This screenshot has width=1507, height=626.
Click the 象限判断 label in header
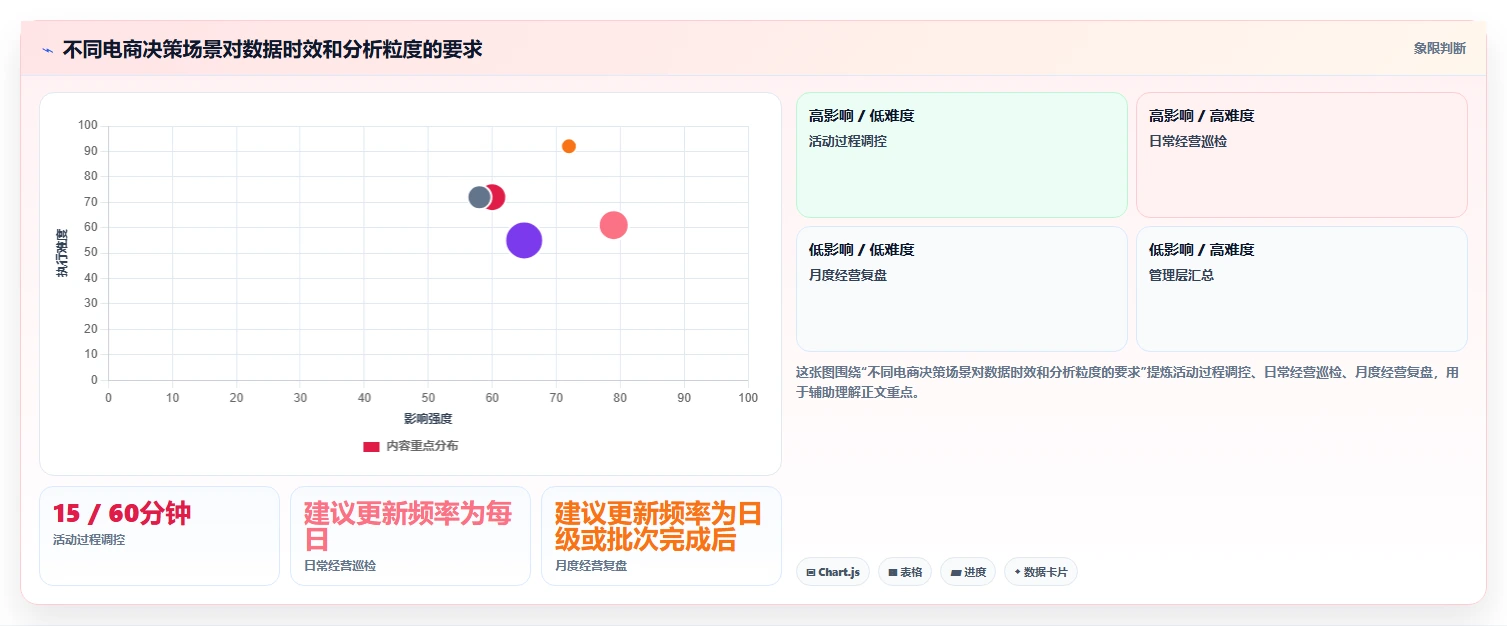tap(1439, 48)
